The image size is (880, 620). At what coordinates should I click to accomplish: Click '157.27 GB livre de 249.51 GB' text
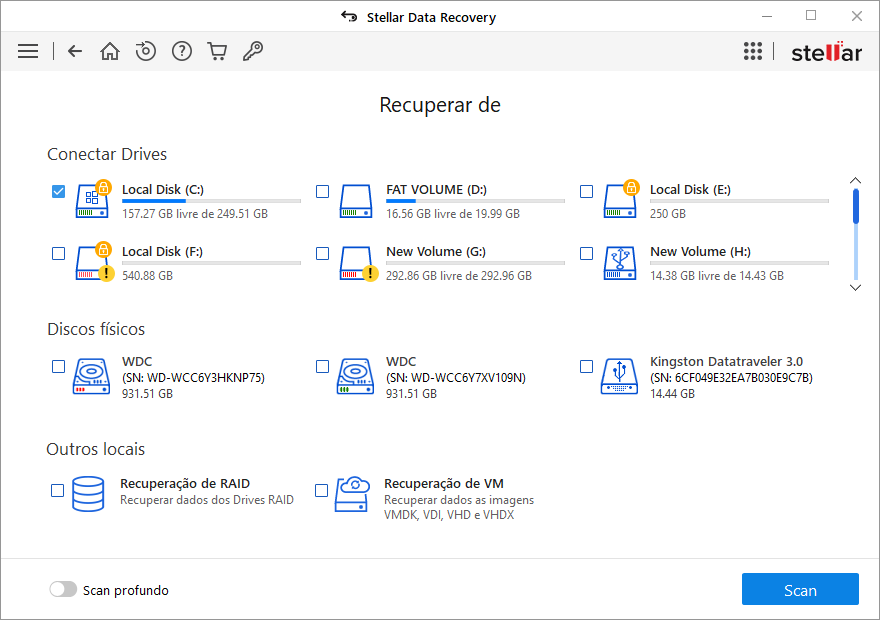(195, 214)
